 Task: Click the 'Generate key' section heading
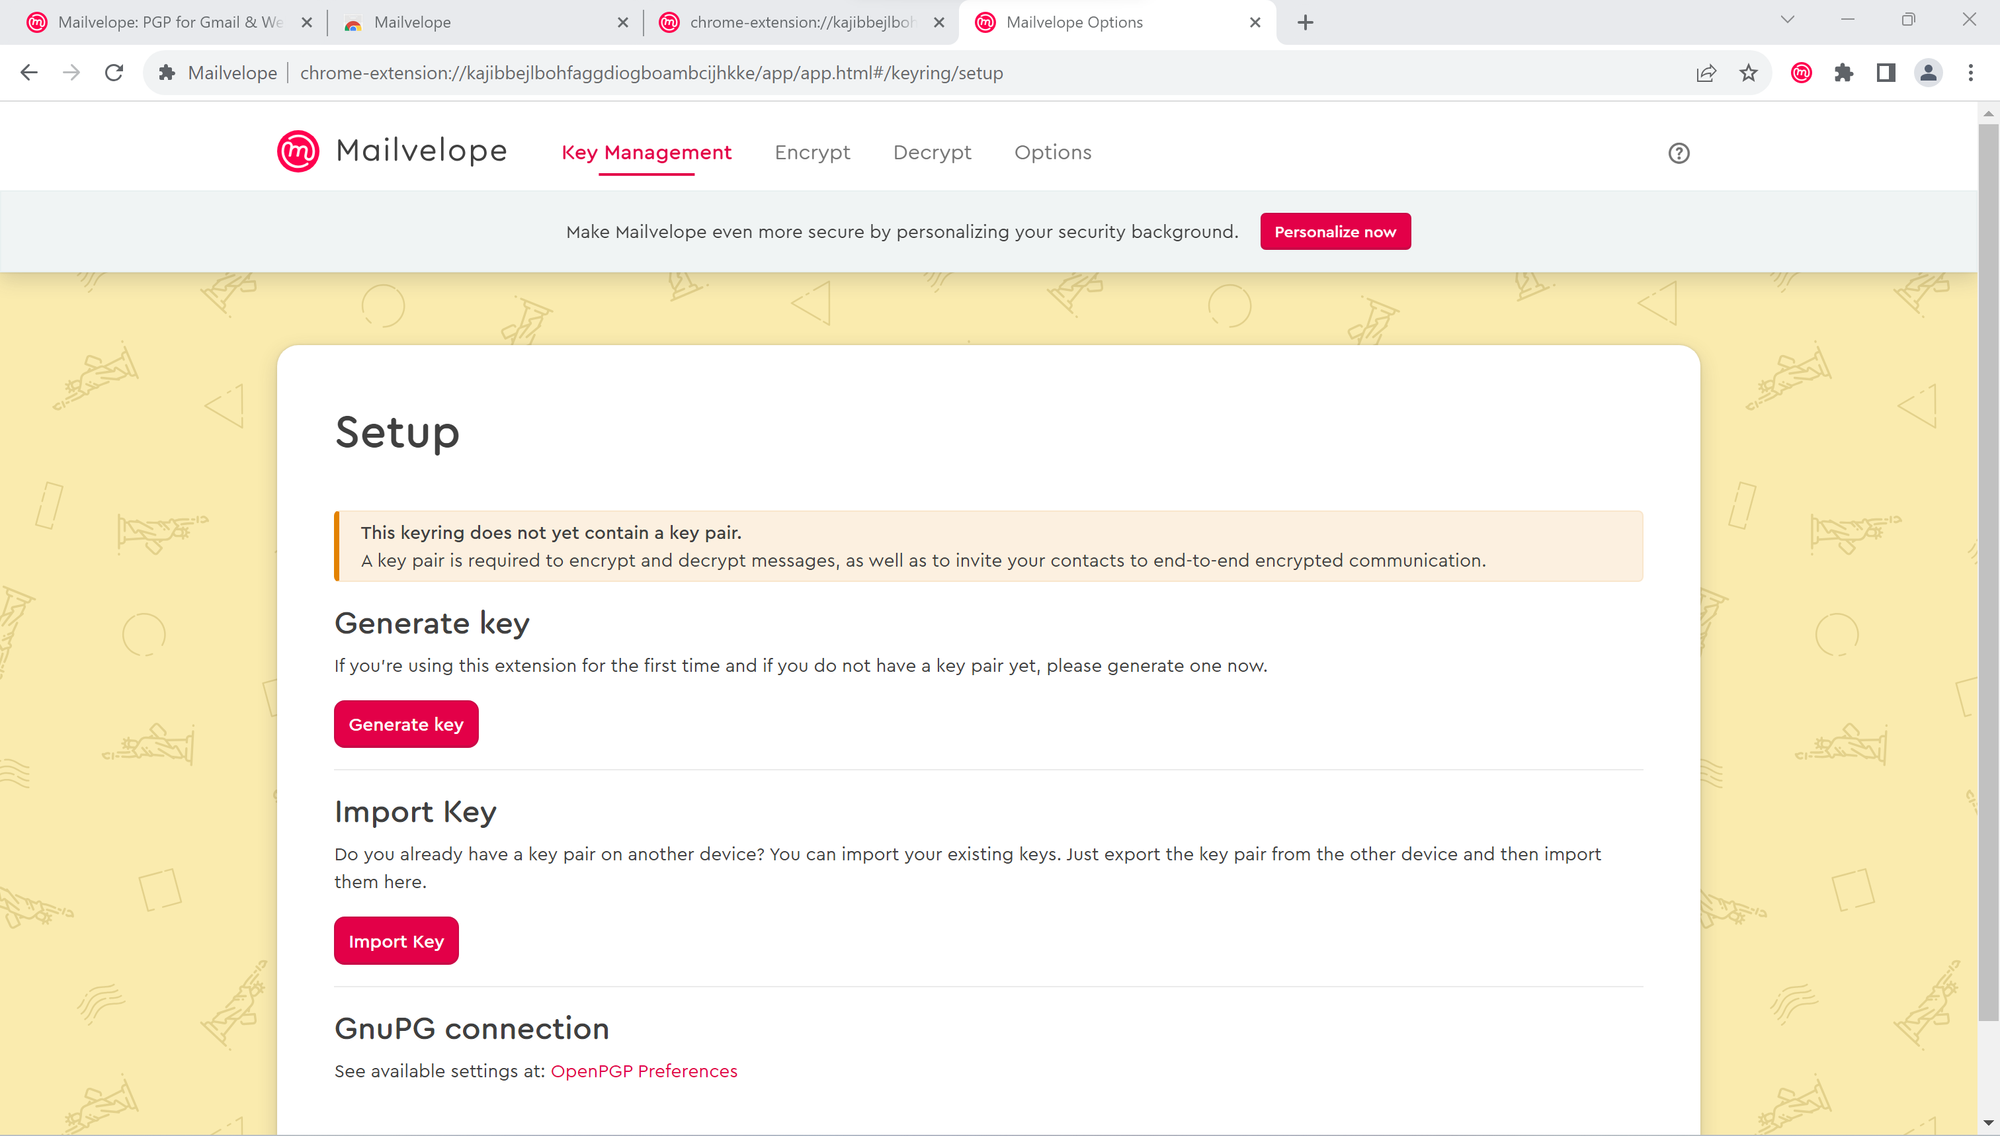pos(432,623)
